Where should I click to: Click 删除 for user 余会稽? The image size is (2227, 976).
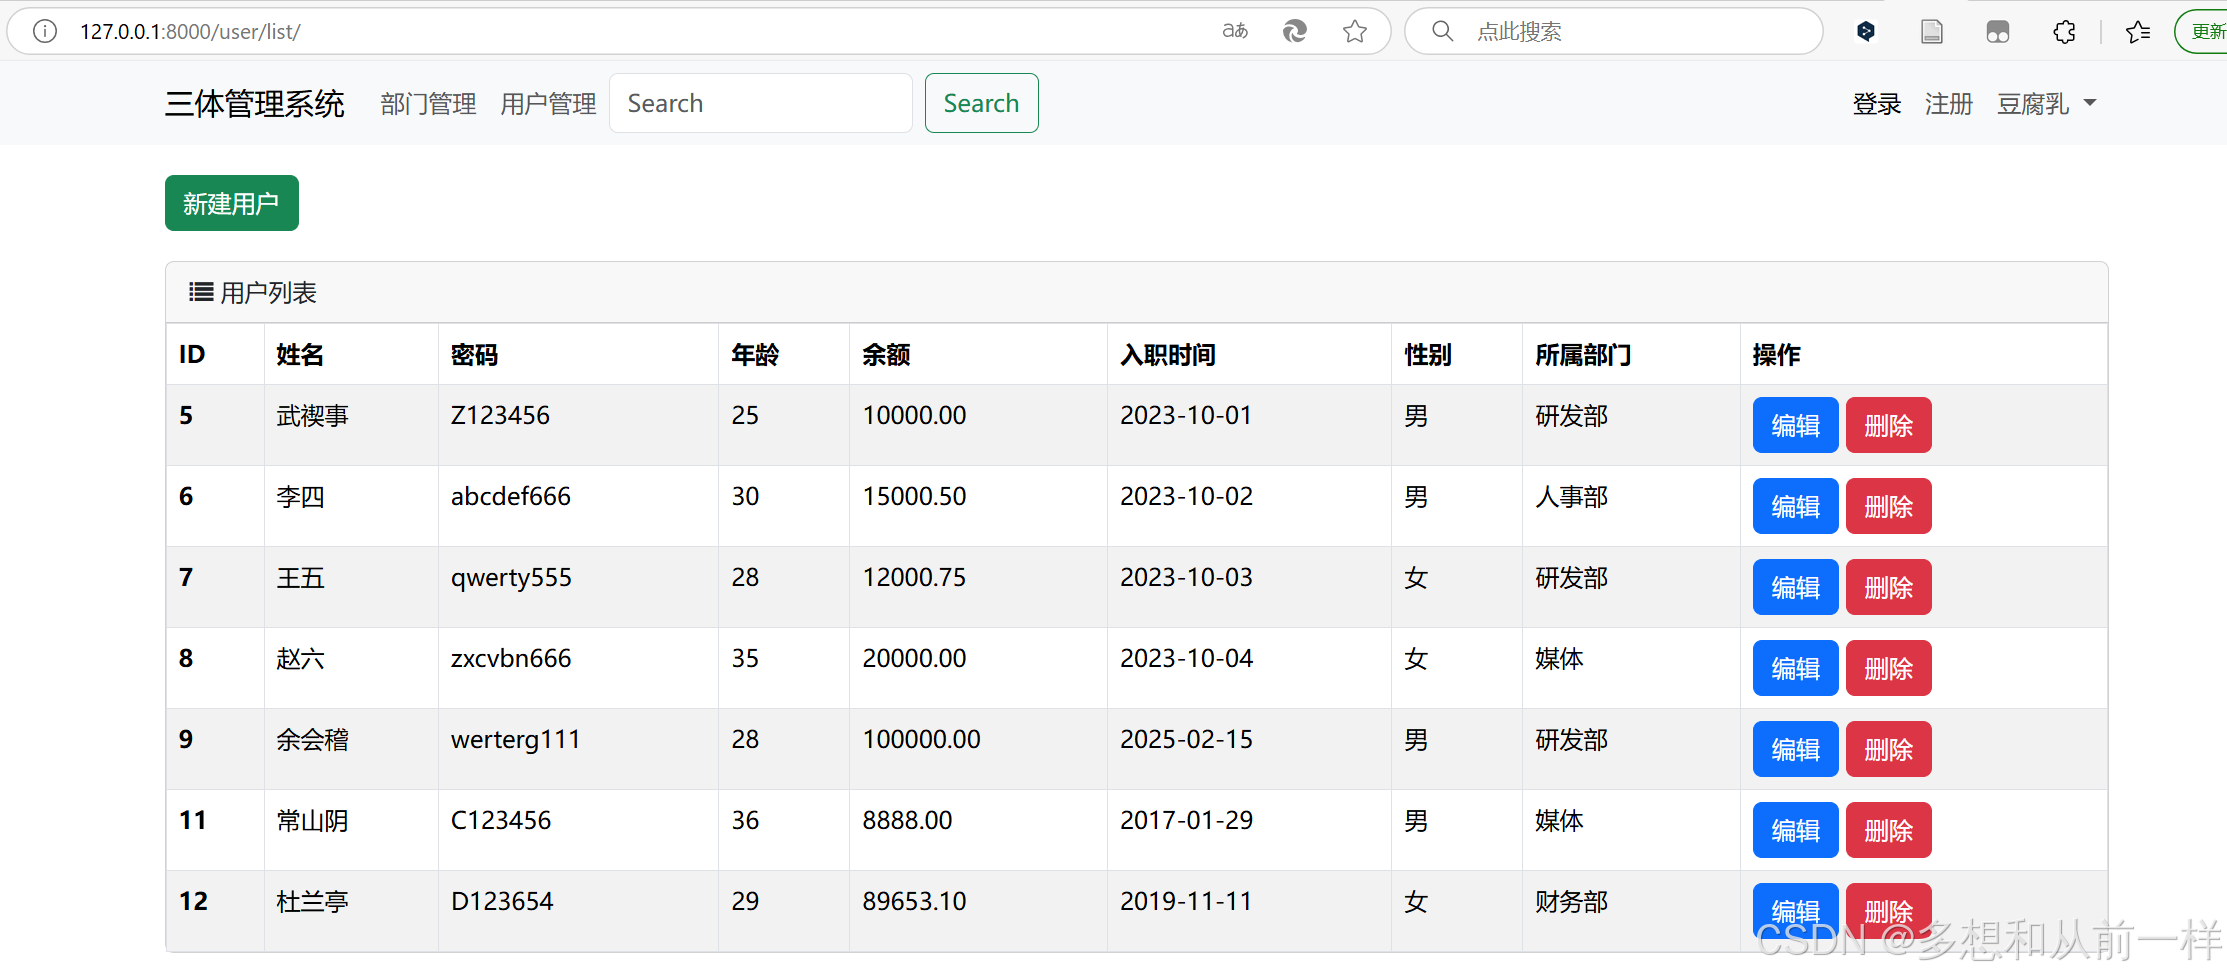[x=1888, y=749]
